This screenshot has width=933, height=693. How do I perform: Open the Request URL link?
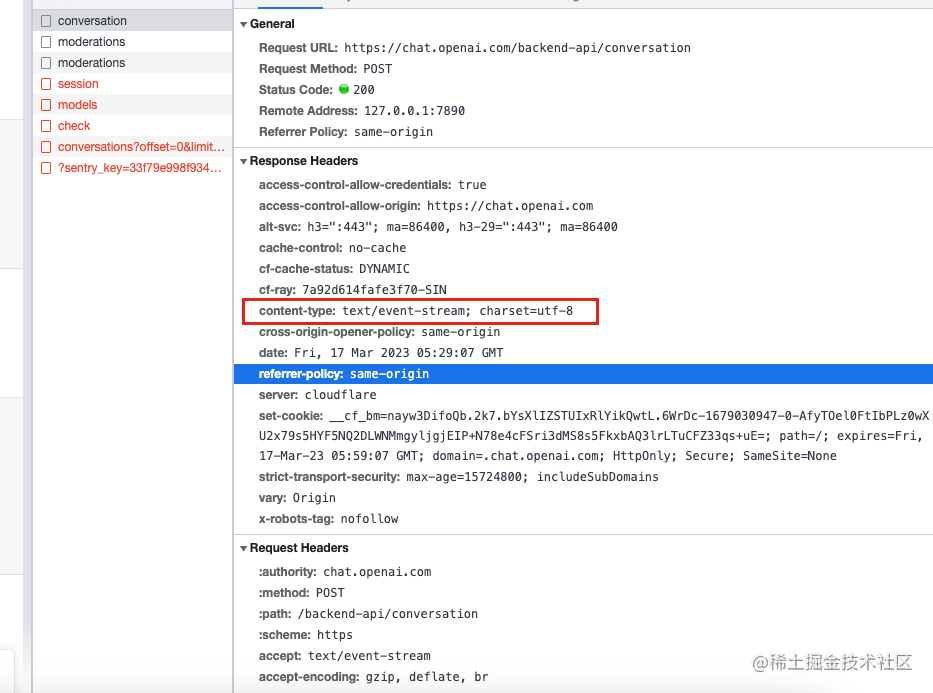521,47
